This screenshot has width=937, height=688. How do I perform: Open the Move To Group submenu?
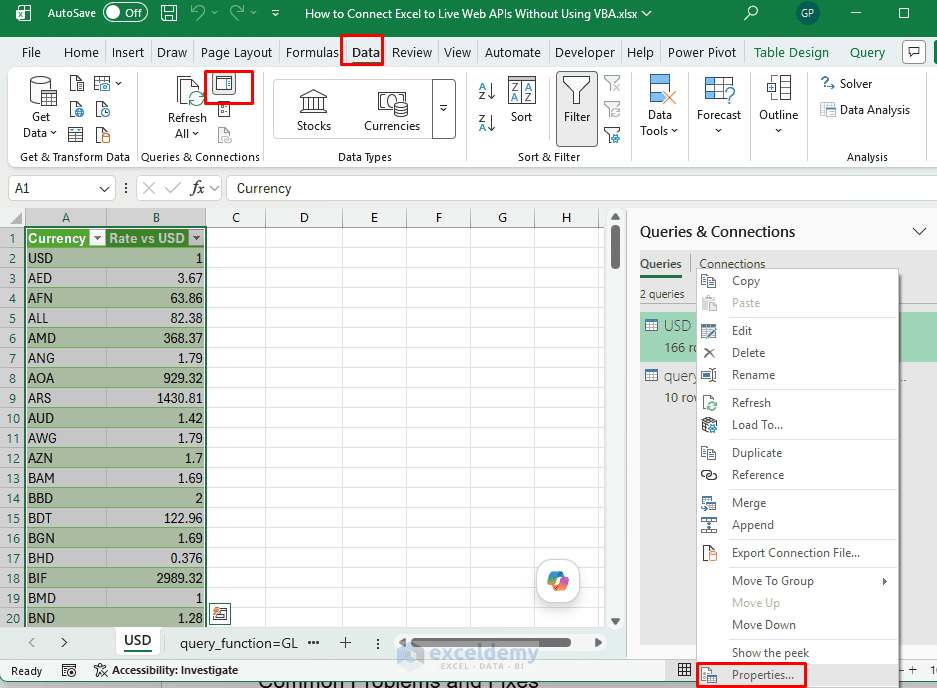tap(797, 581)
